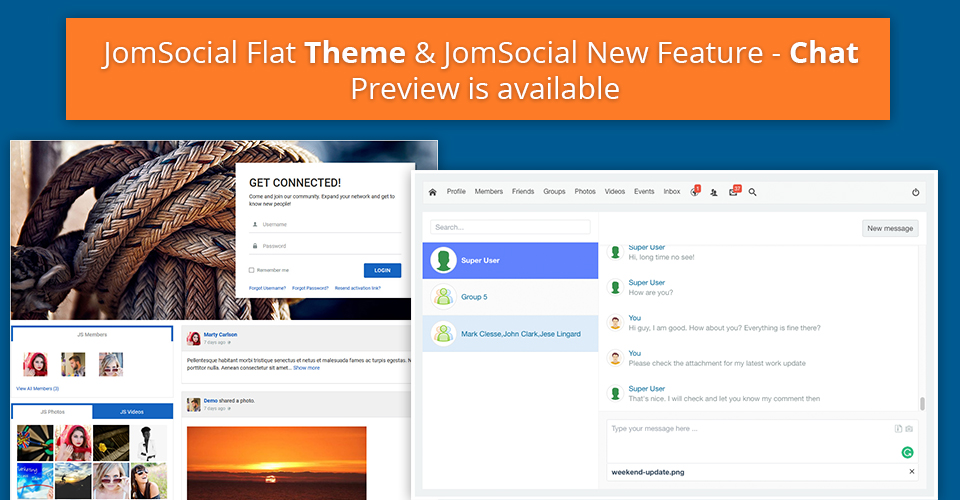960x500 pixels.
Task: Click 'Hi, long time no see!' message
Action: [x=661, y=257]
